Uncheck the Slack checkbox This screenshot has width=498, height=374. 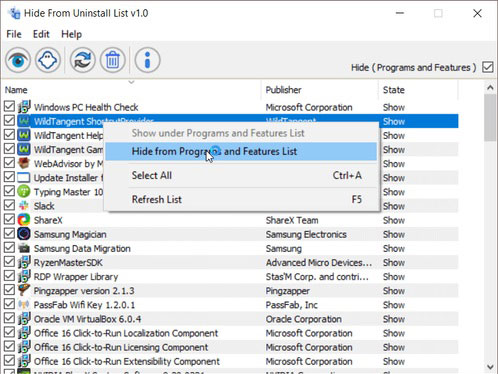9,205
